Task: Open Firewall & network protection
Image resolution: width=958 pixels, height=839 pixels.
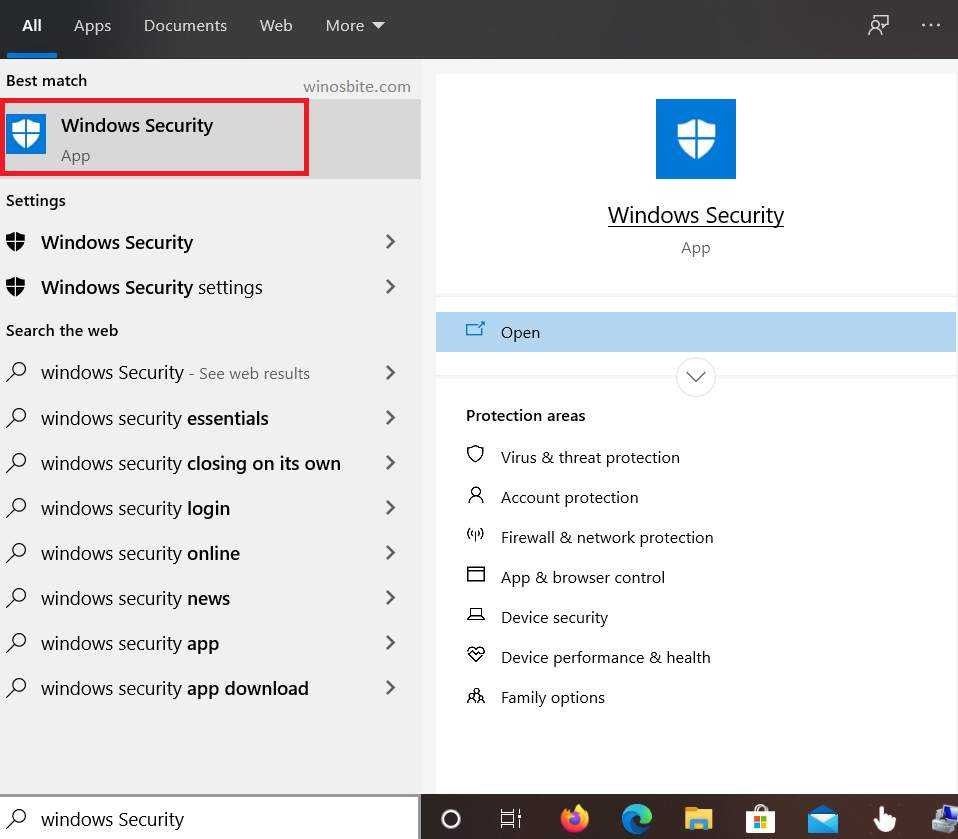Action: (x=606, y=537)
